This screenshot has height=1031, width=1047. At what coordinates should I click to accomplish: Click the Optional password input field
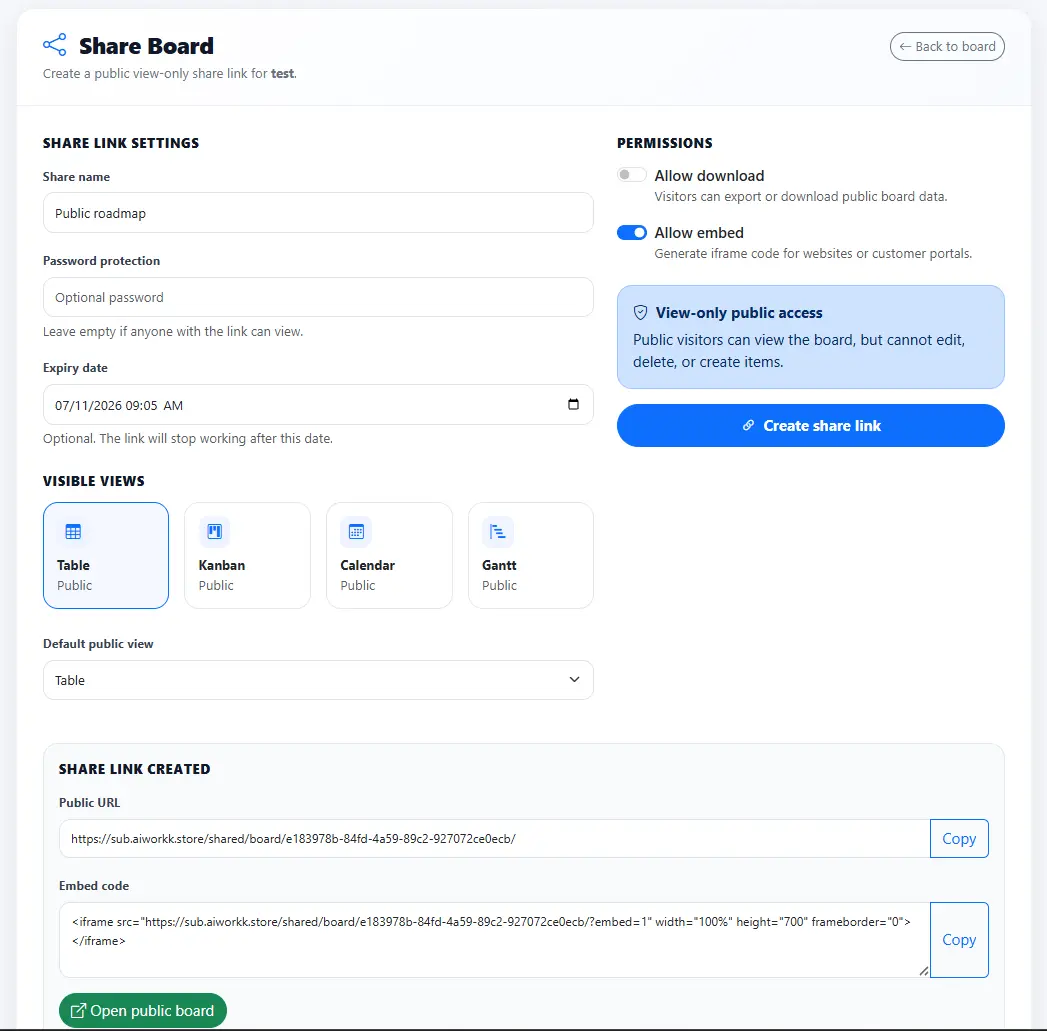tap(318, 297)
